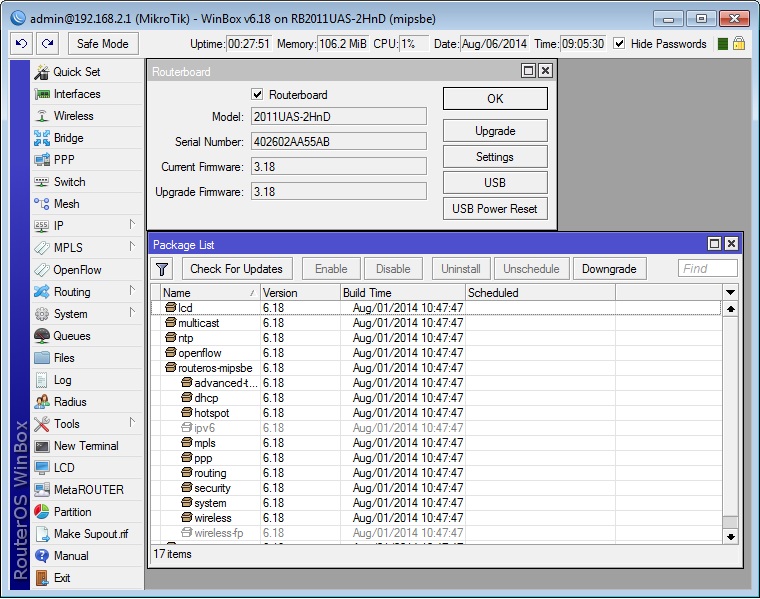Open the OpenFlow section icon
Screen dimensions: 760x599
pos(42,270)
